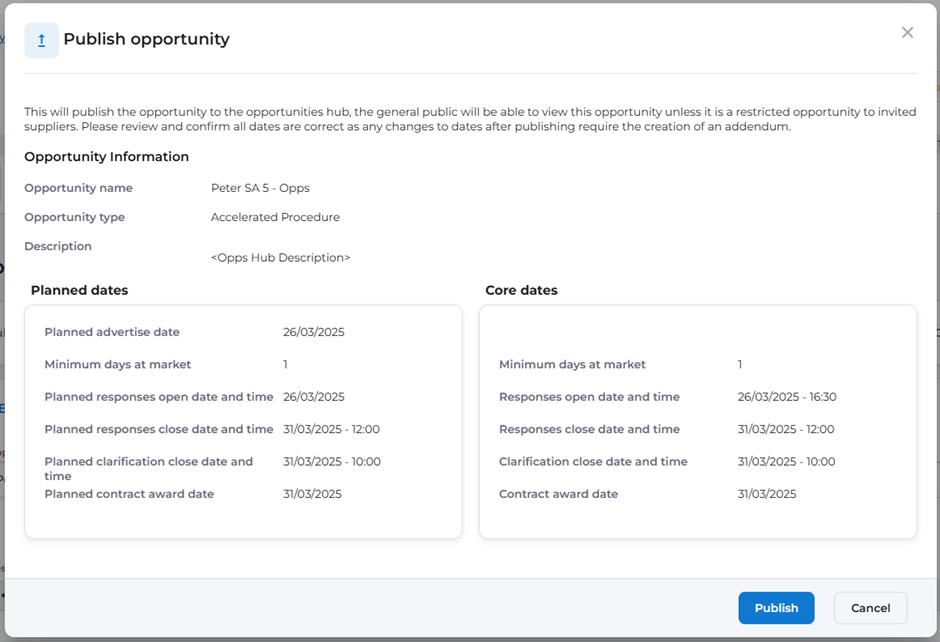Click the upload arrow icon in header
Viewport: 940px width, 642px height.
click(x=41, y=41)
